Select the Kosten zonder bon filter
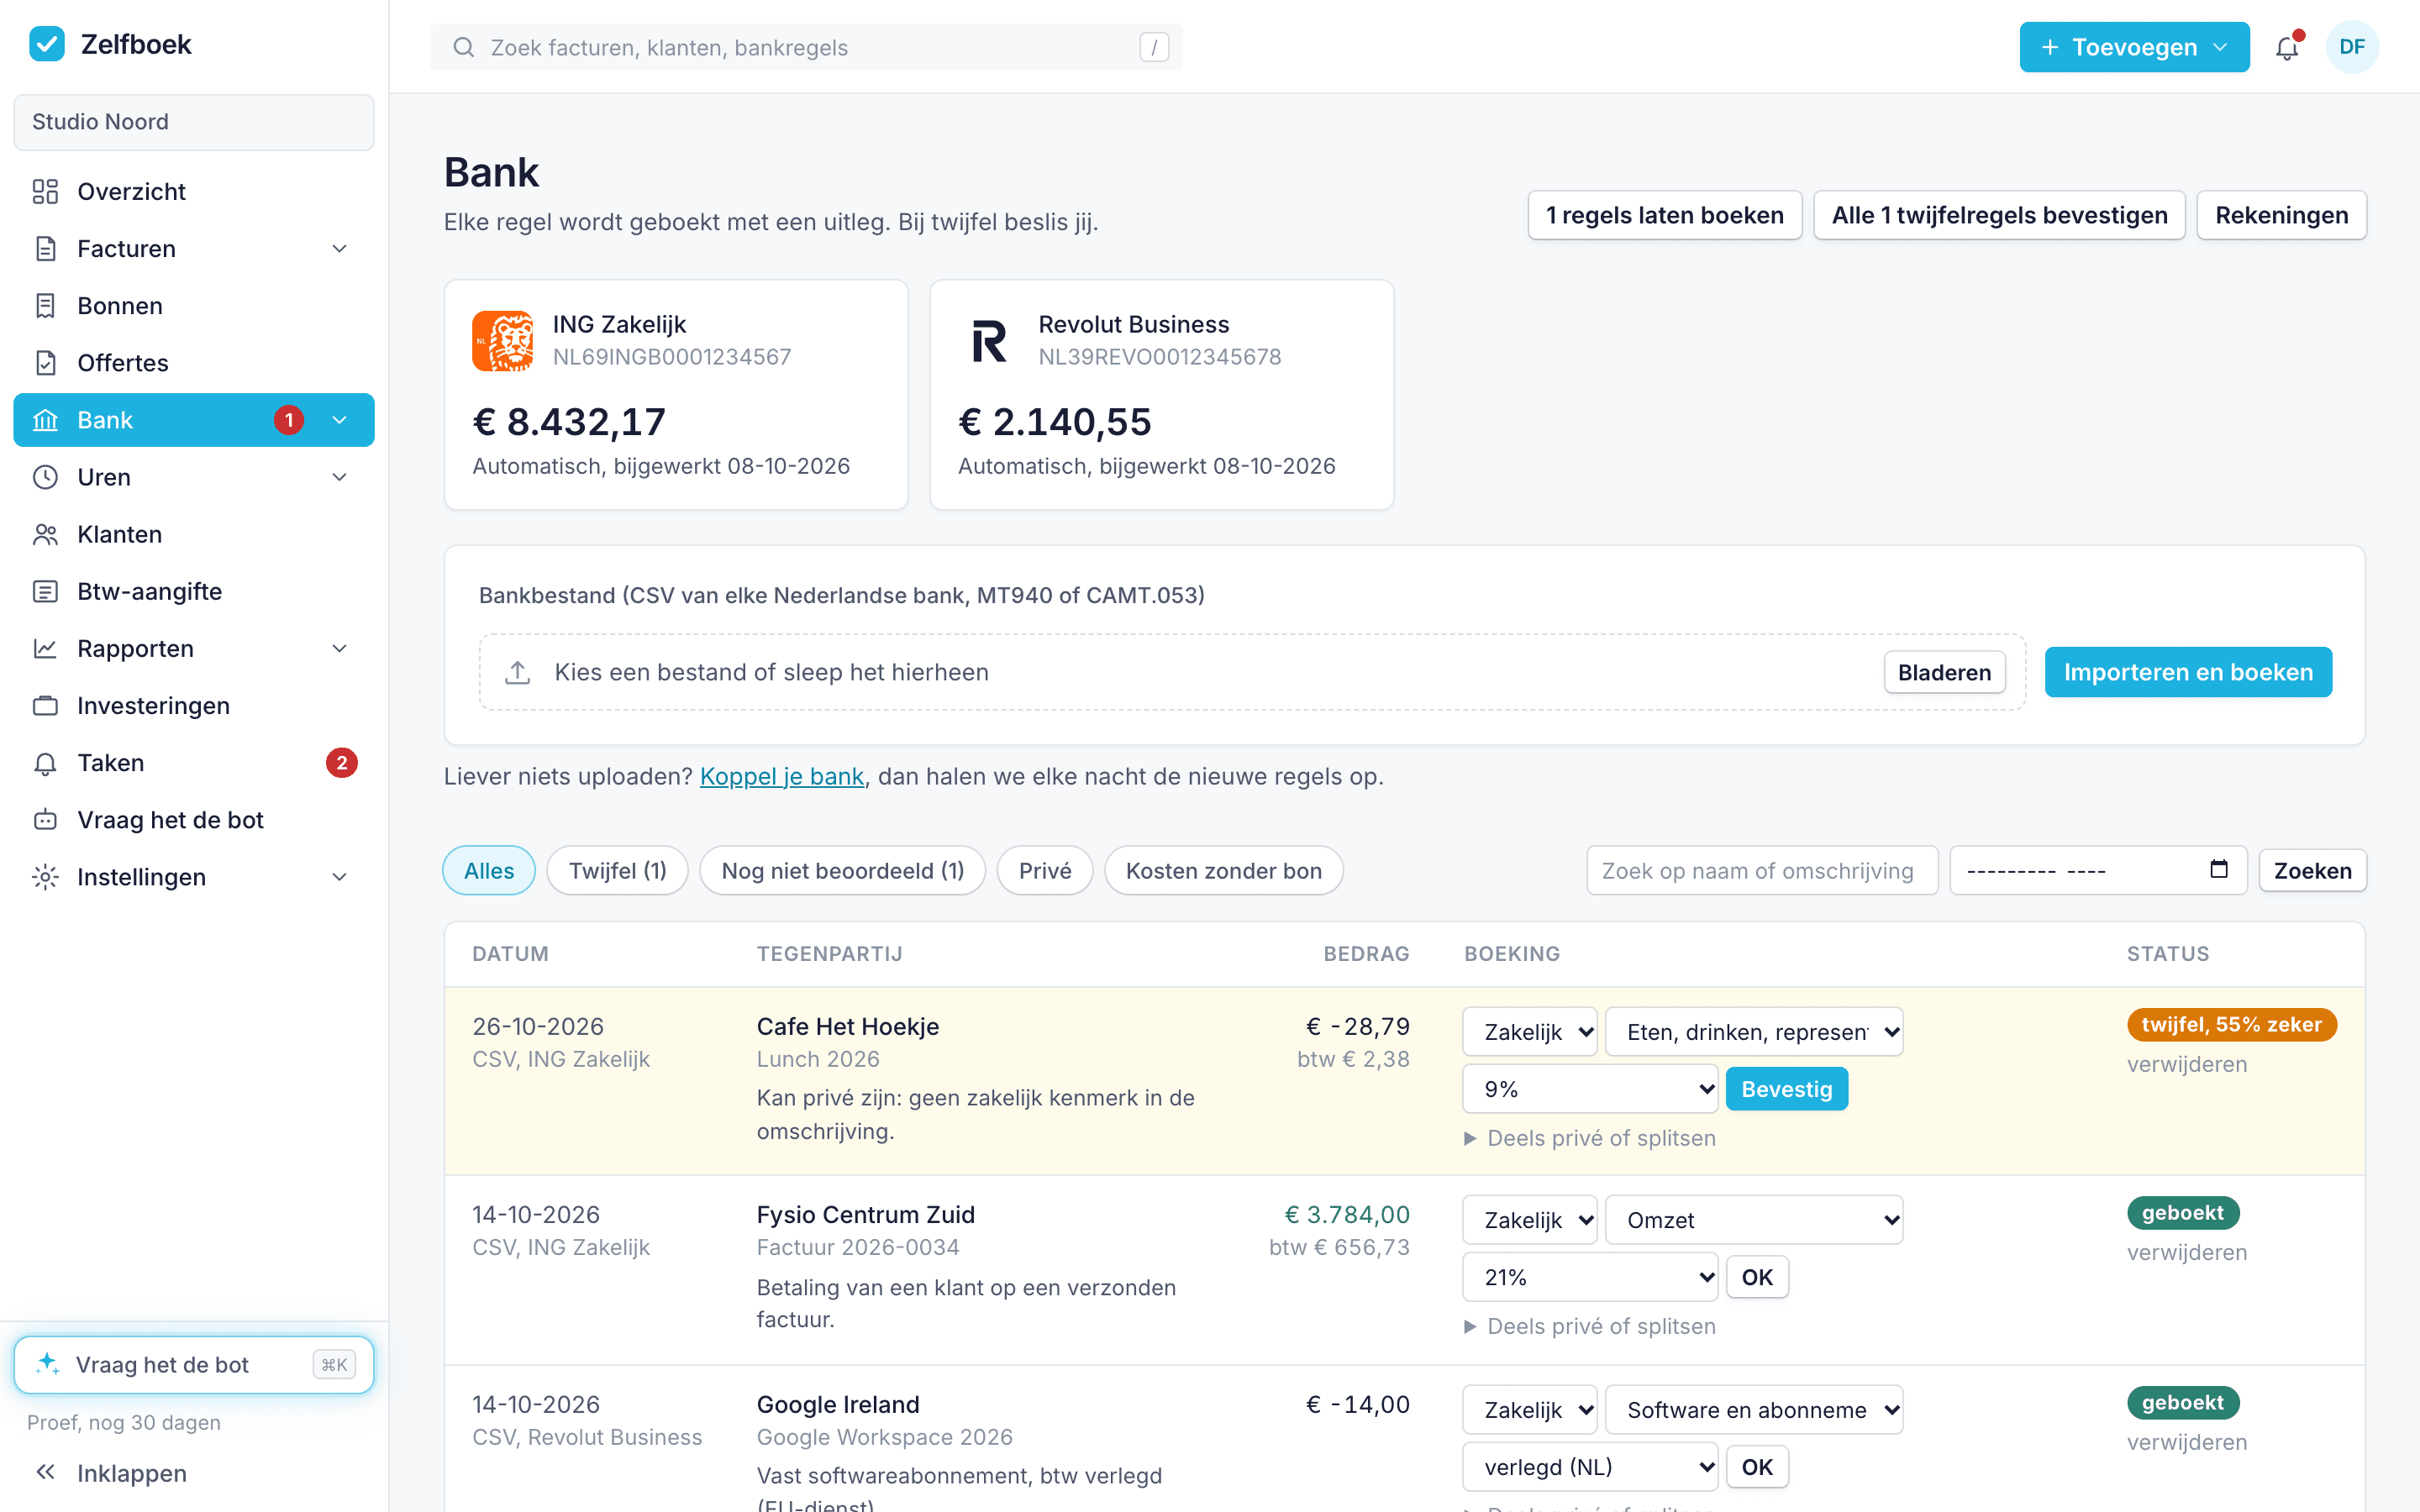 pyautogui.click(x=1223, y=870)
